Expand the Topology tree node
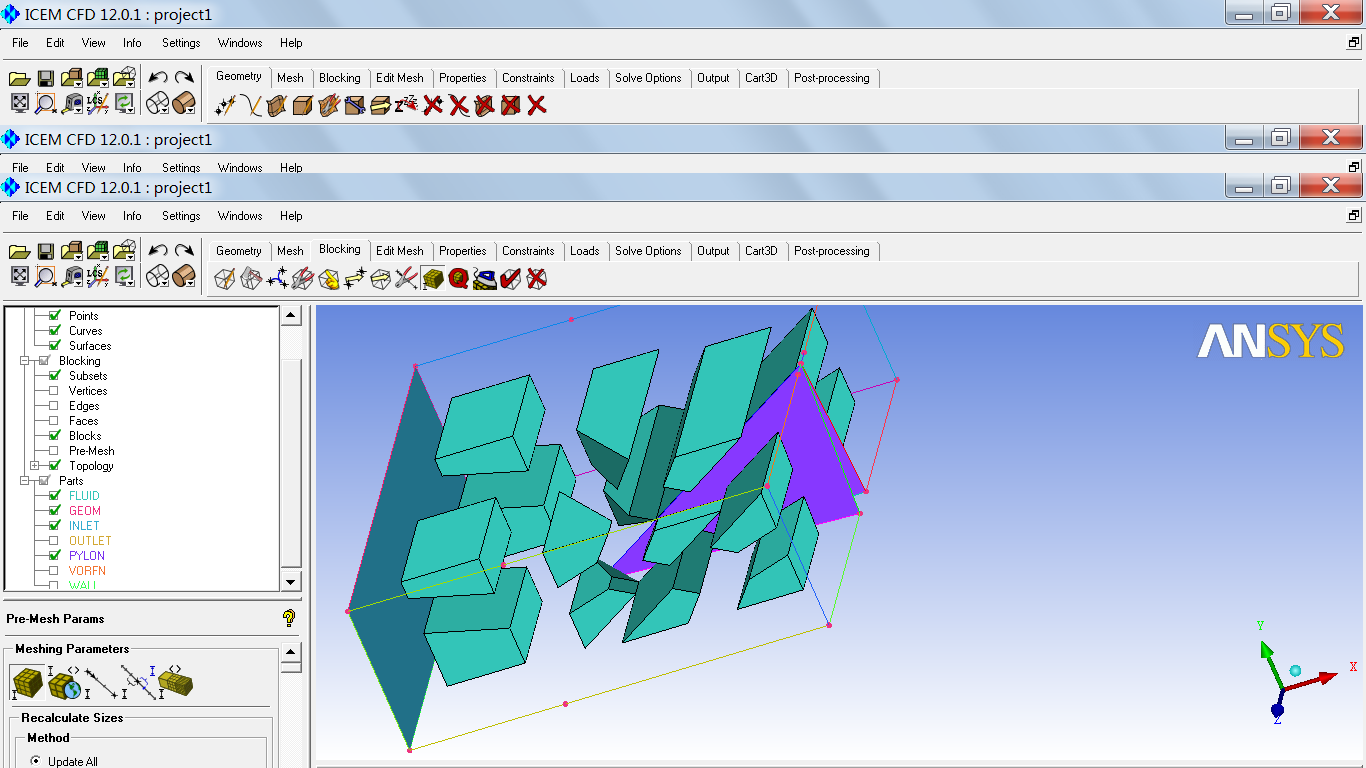Screen dimensions: 1366x768 tap(35, 466)
